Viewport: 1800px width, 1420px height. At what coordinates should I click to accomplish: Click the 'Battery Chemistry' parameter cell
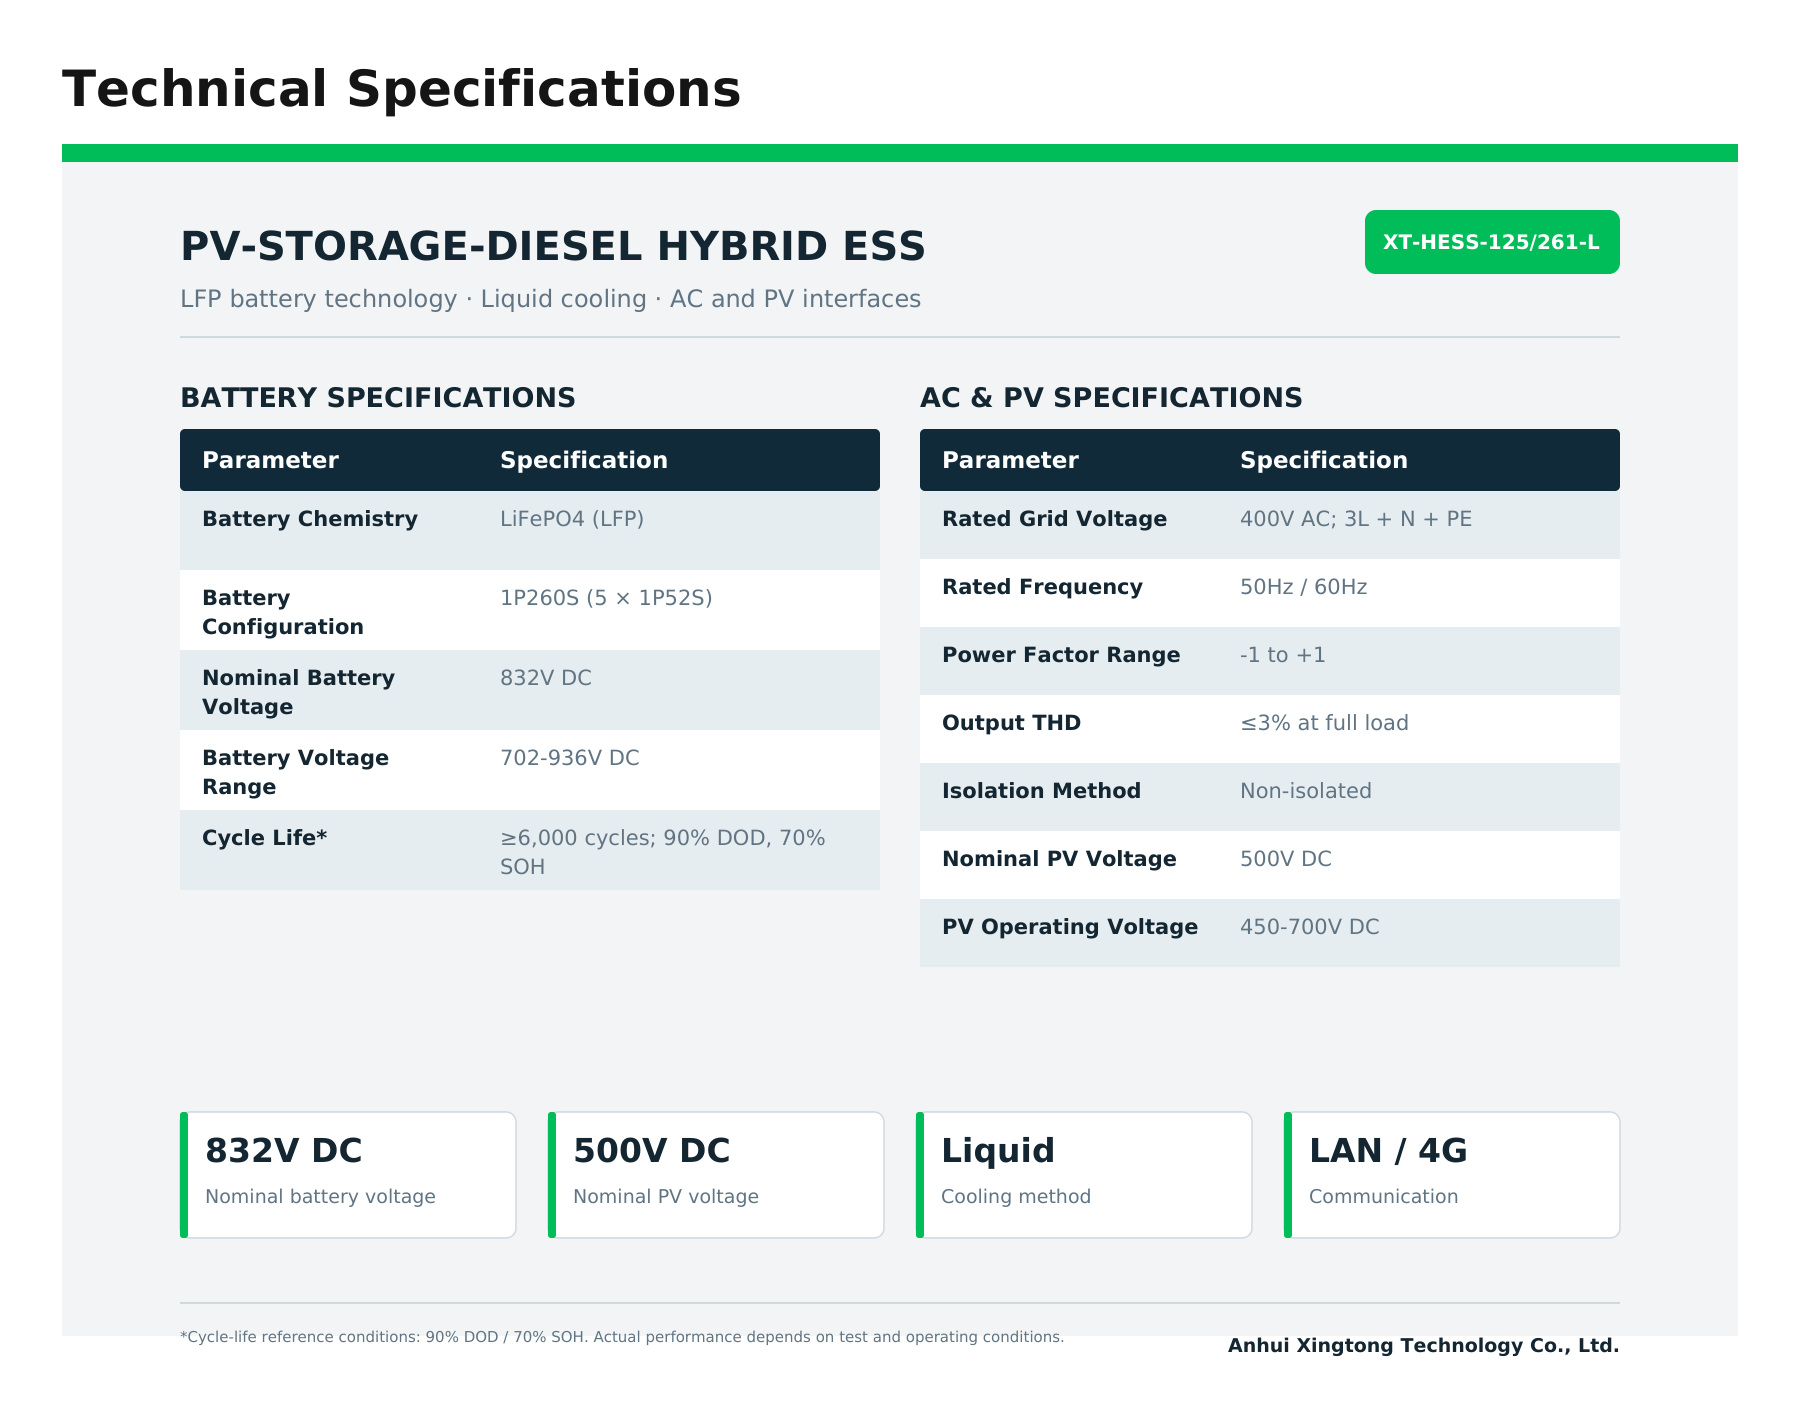tap(310, 519)
